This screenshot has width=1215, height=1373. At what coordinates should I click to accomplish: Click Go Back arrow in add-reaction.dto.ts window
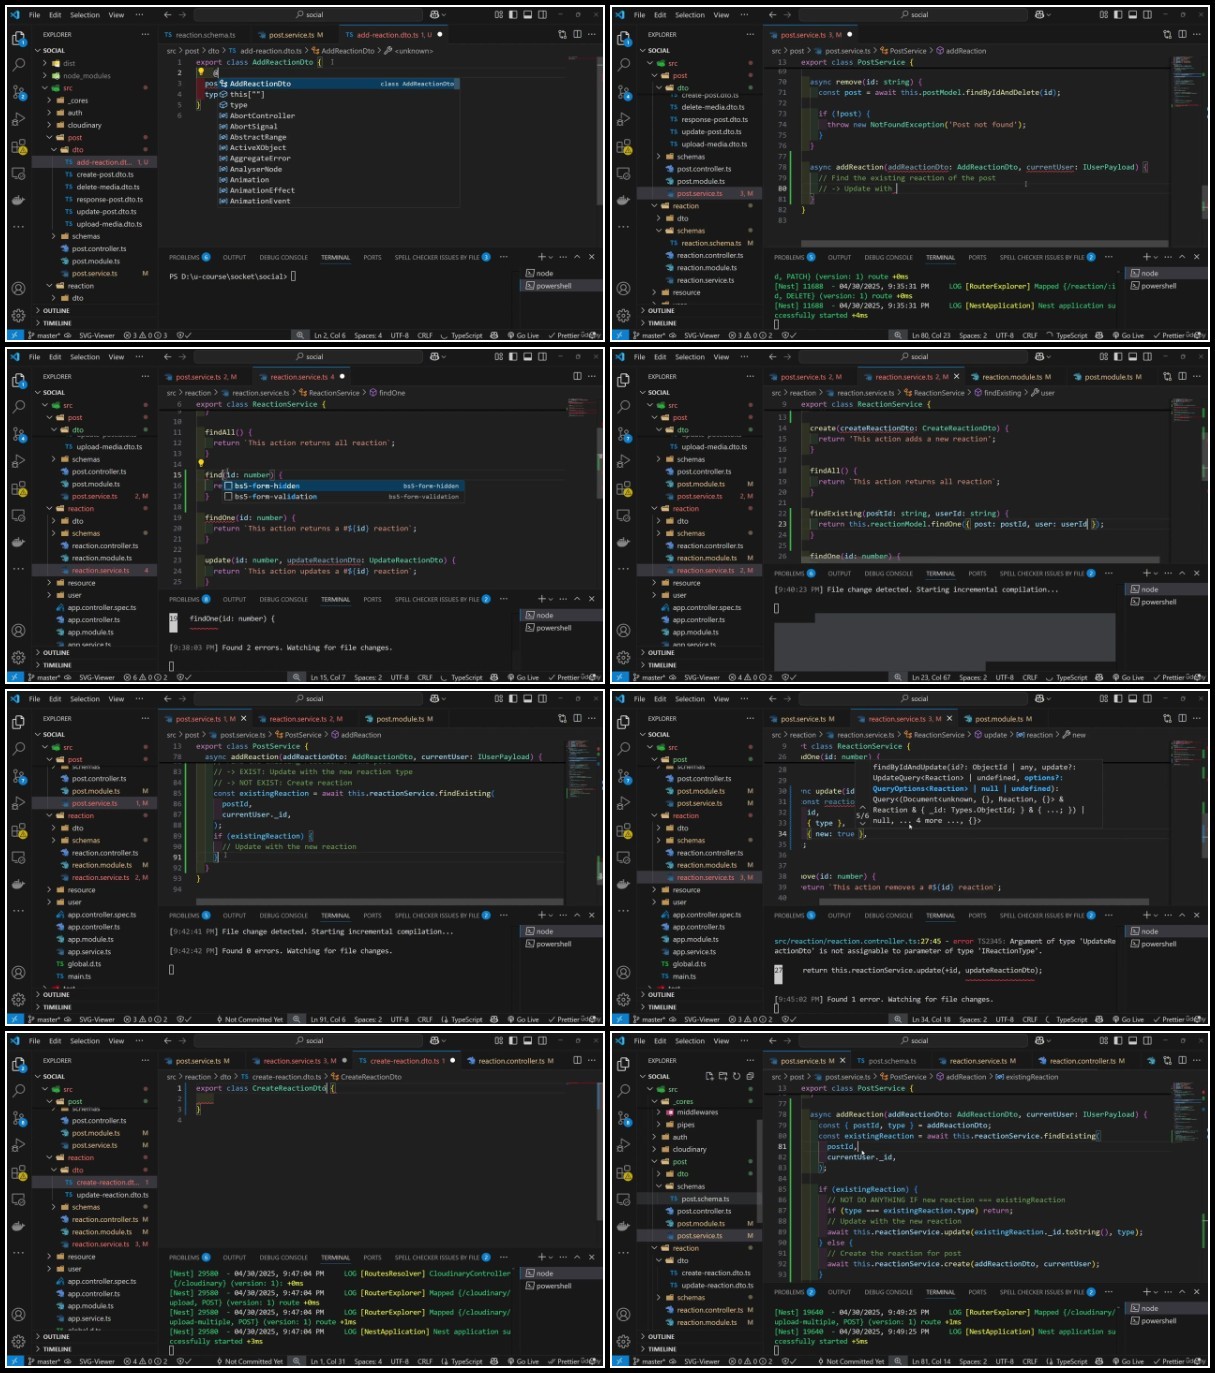coord(168,15)
